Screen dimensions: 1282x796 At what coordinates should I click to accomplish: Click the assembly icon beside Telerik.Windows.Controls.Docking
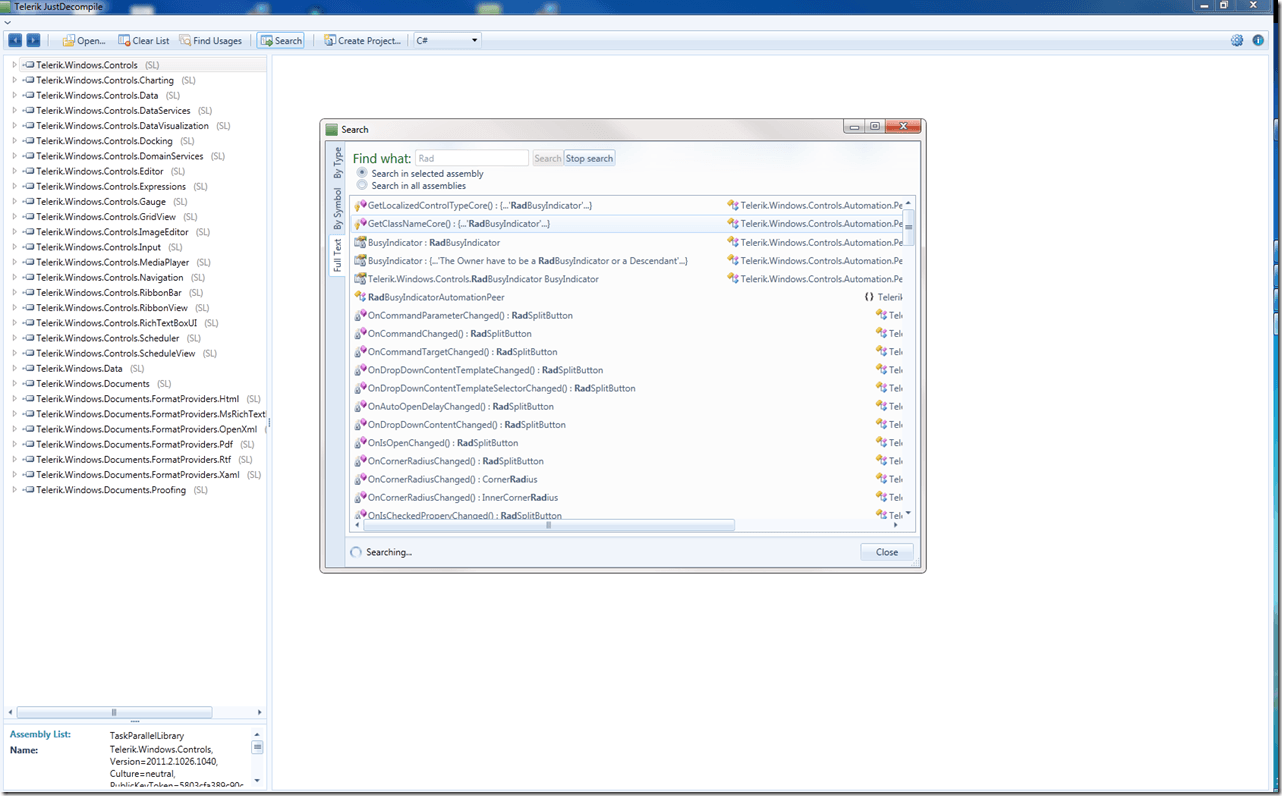click(28, 141)
